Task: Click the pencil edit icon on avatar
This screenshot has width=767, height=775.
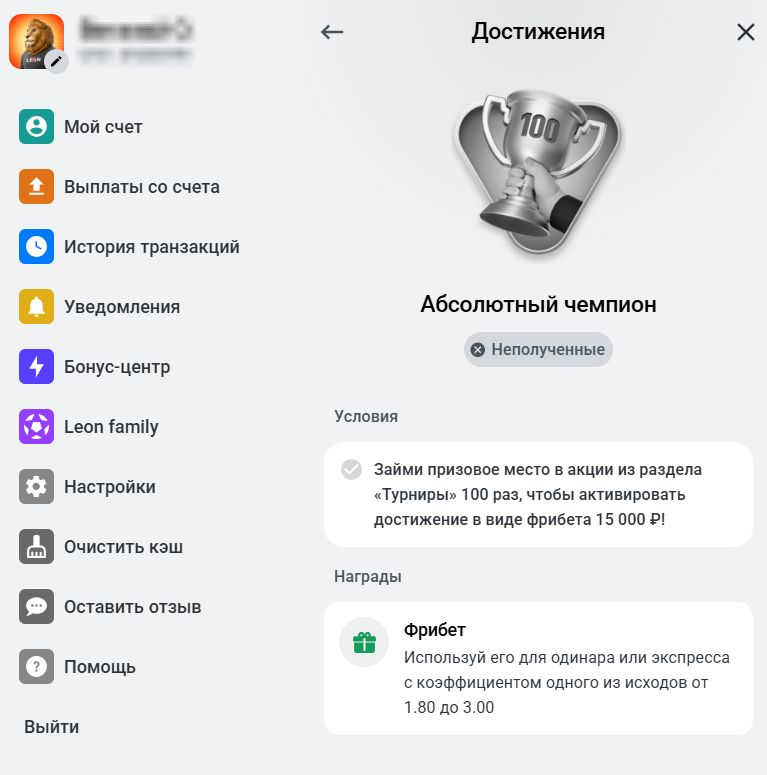Action: pos(56,61)
